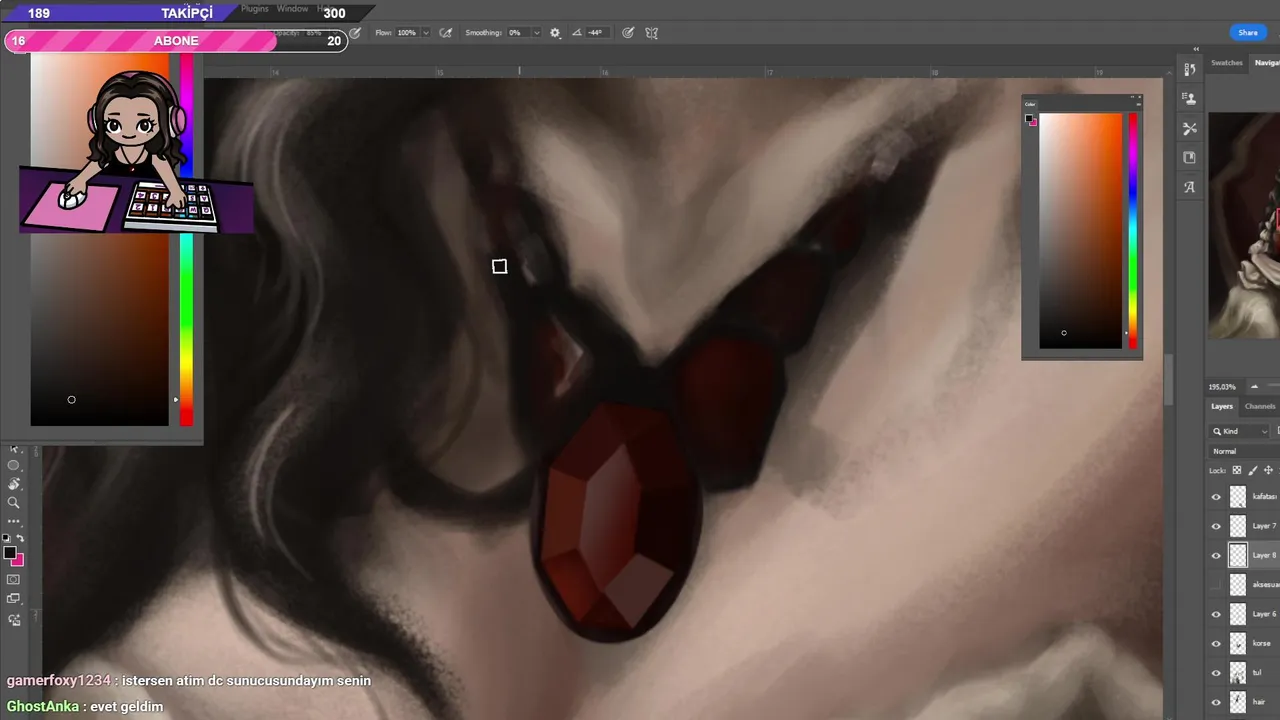Open the top collapsed panel icon in dock
The image size is (1280, 720).
click(1189, 69)
